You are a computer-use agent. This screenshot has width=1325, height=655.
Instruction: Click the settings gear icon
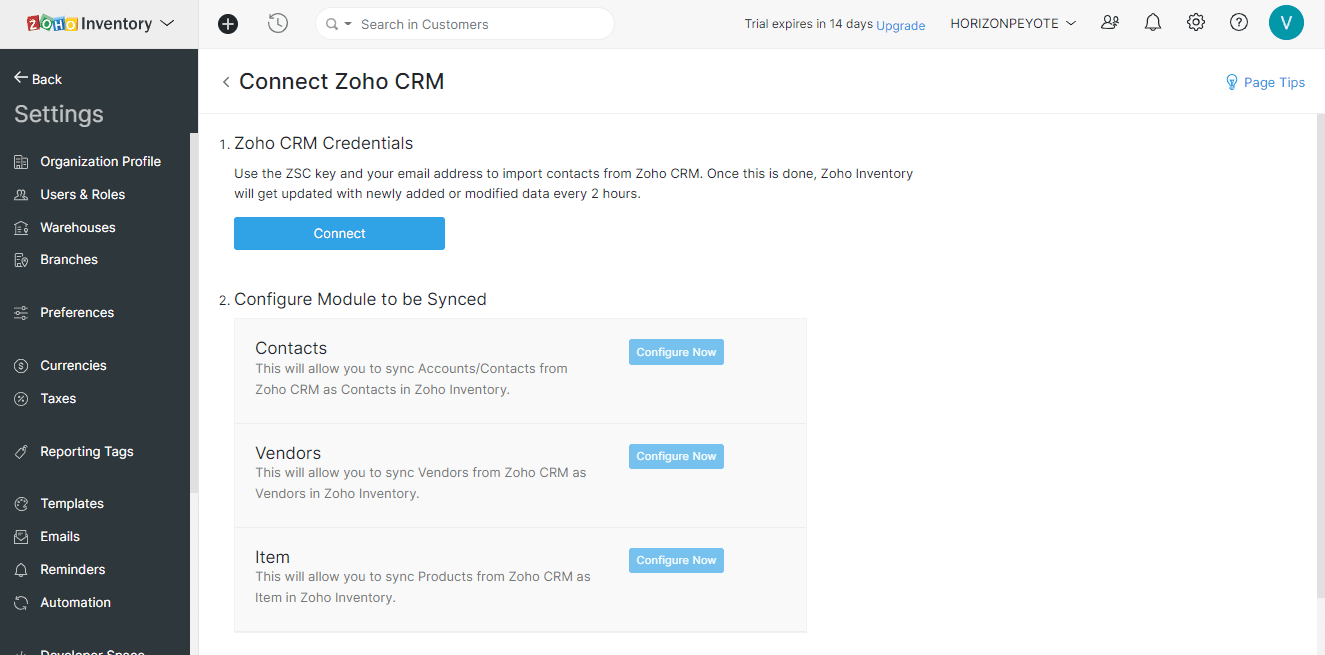pos(1196,23)
